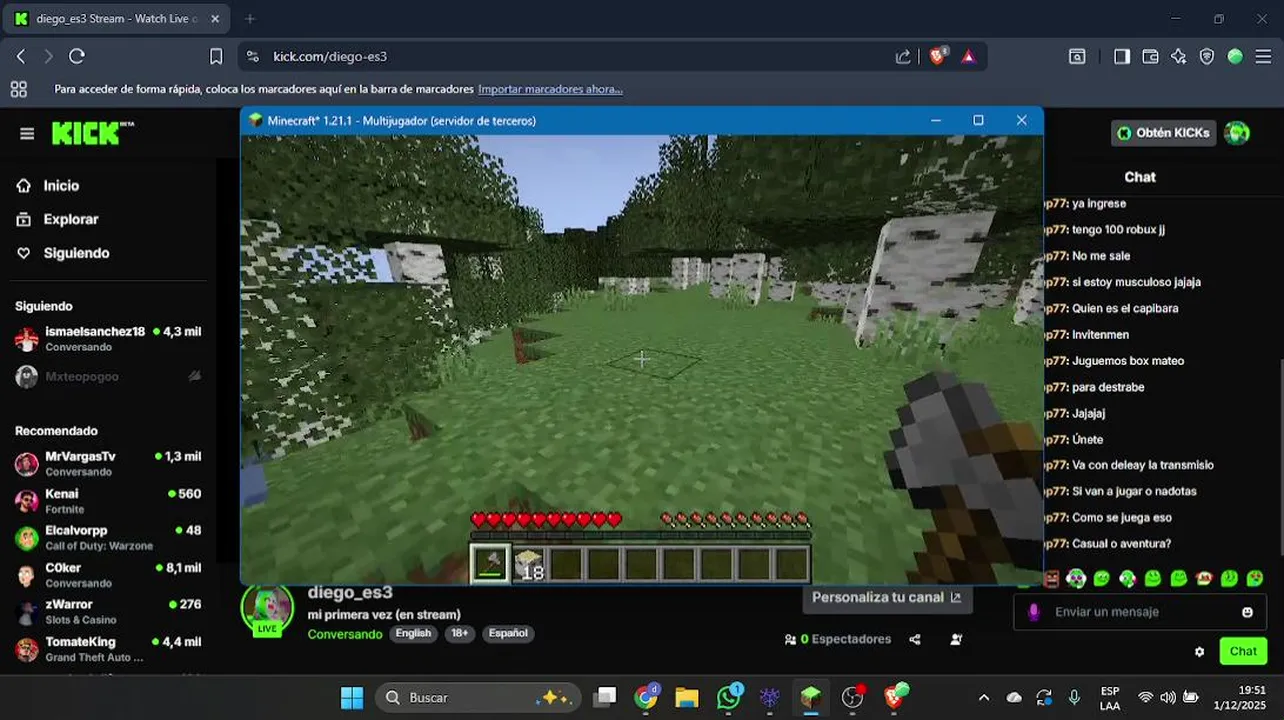This screenshot has width=1284, height=720.
Task: Click the taskbar Buscar search box
Action: tap(478, 698)
